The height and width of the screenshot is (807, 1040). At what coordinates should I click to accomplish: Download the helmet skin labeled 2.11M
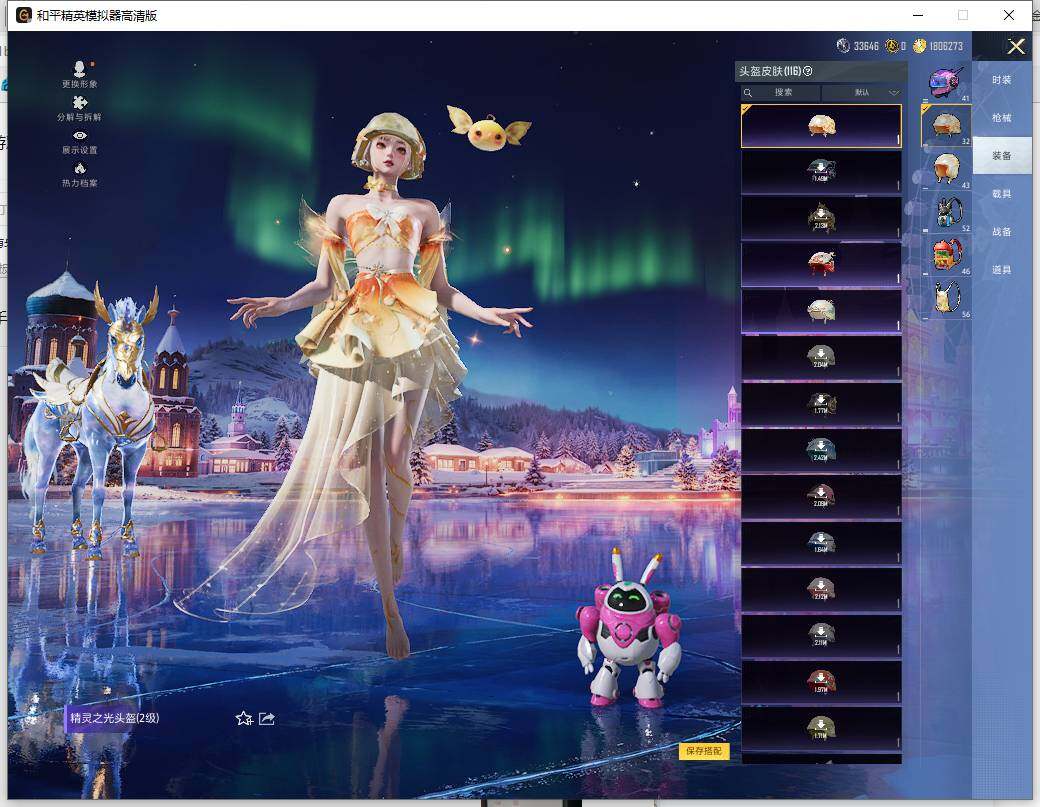[x=821, y=635]
